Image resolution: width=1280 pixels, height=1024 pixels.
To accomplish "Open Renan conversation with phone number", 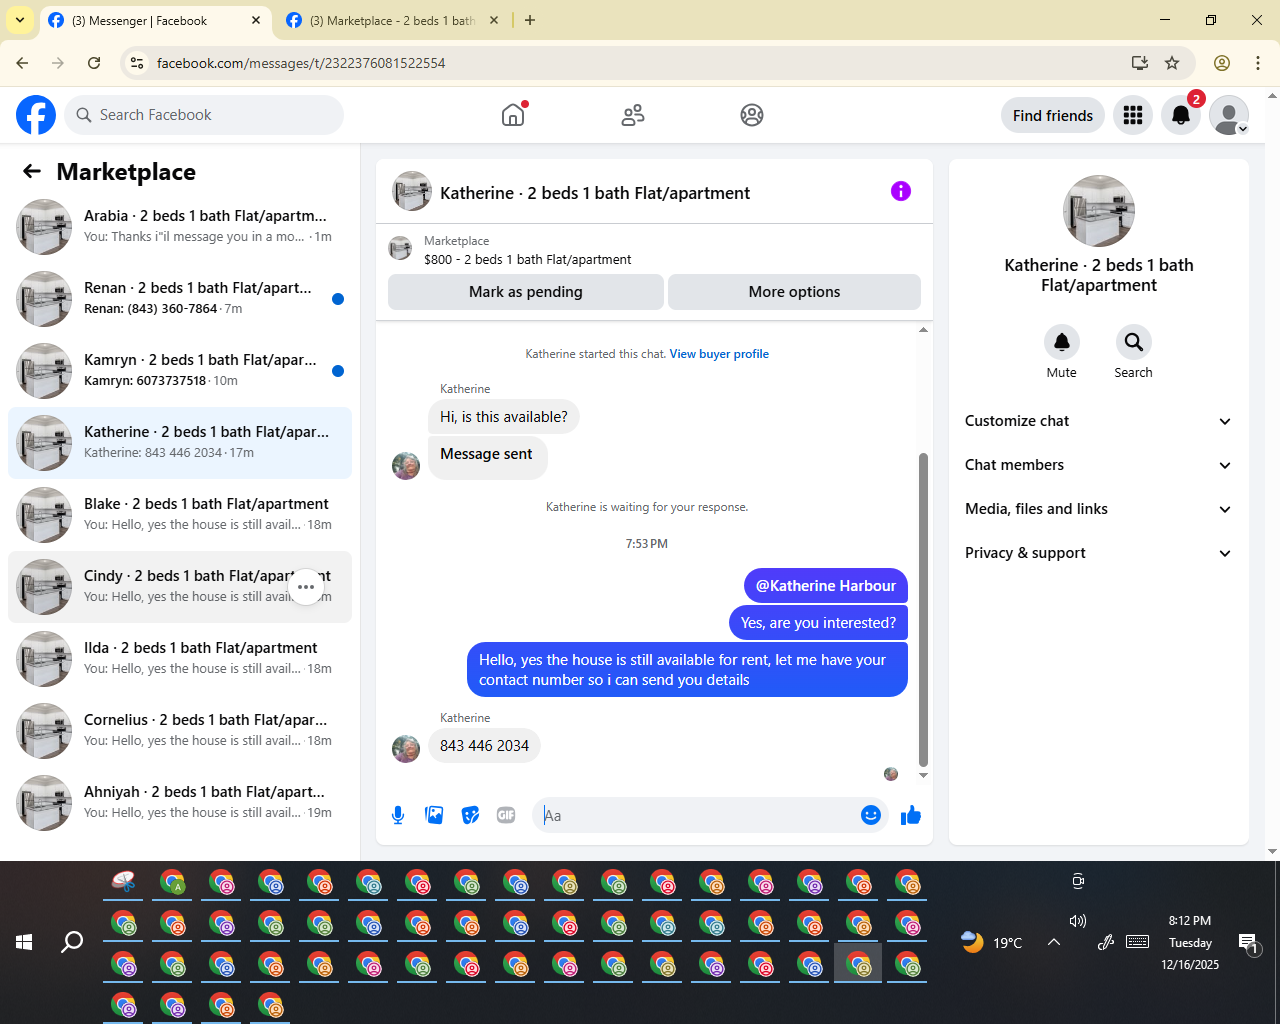I will pos(180,299).
